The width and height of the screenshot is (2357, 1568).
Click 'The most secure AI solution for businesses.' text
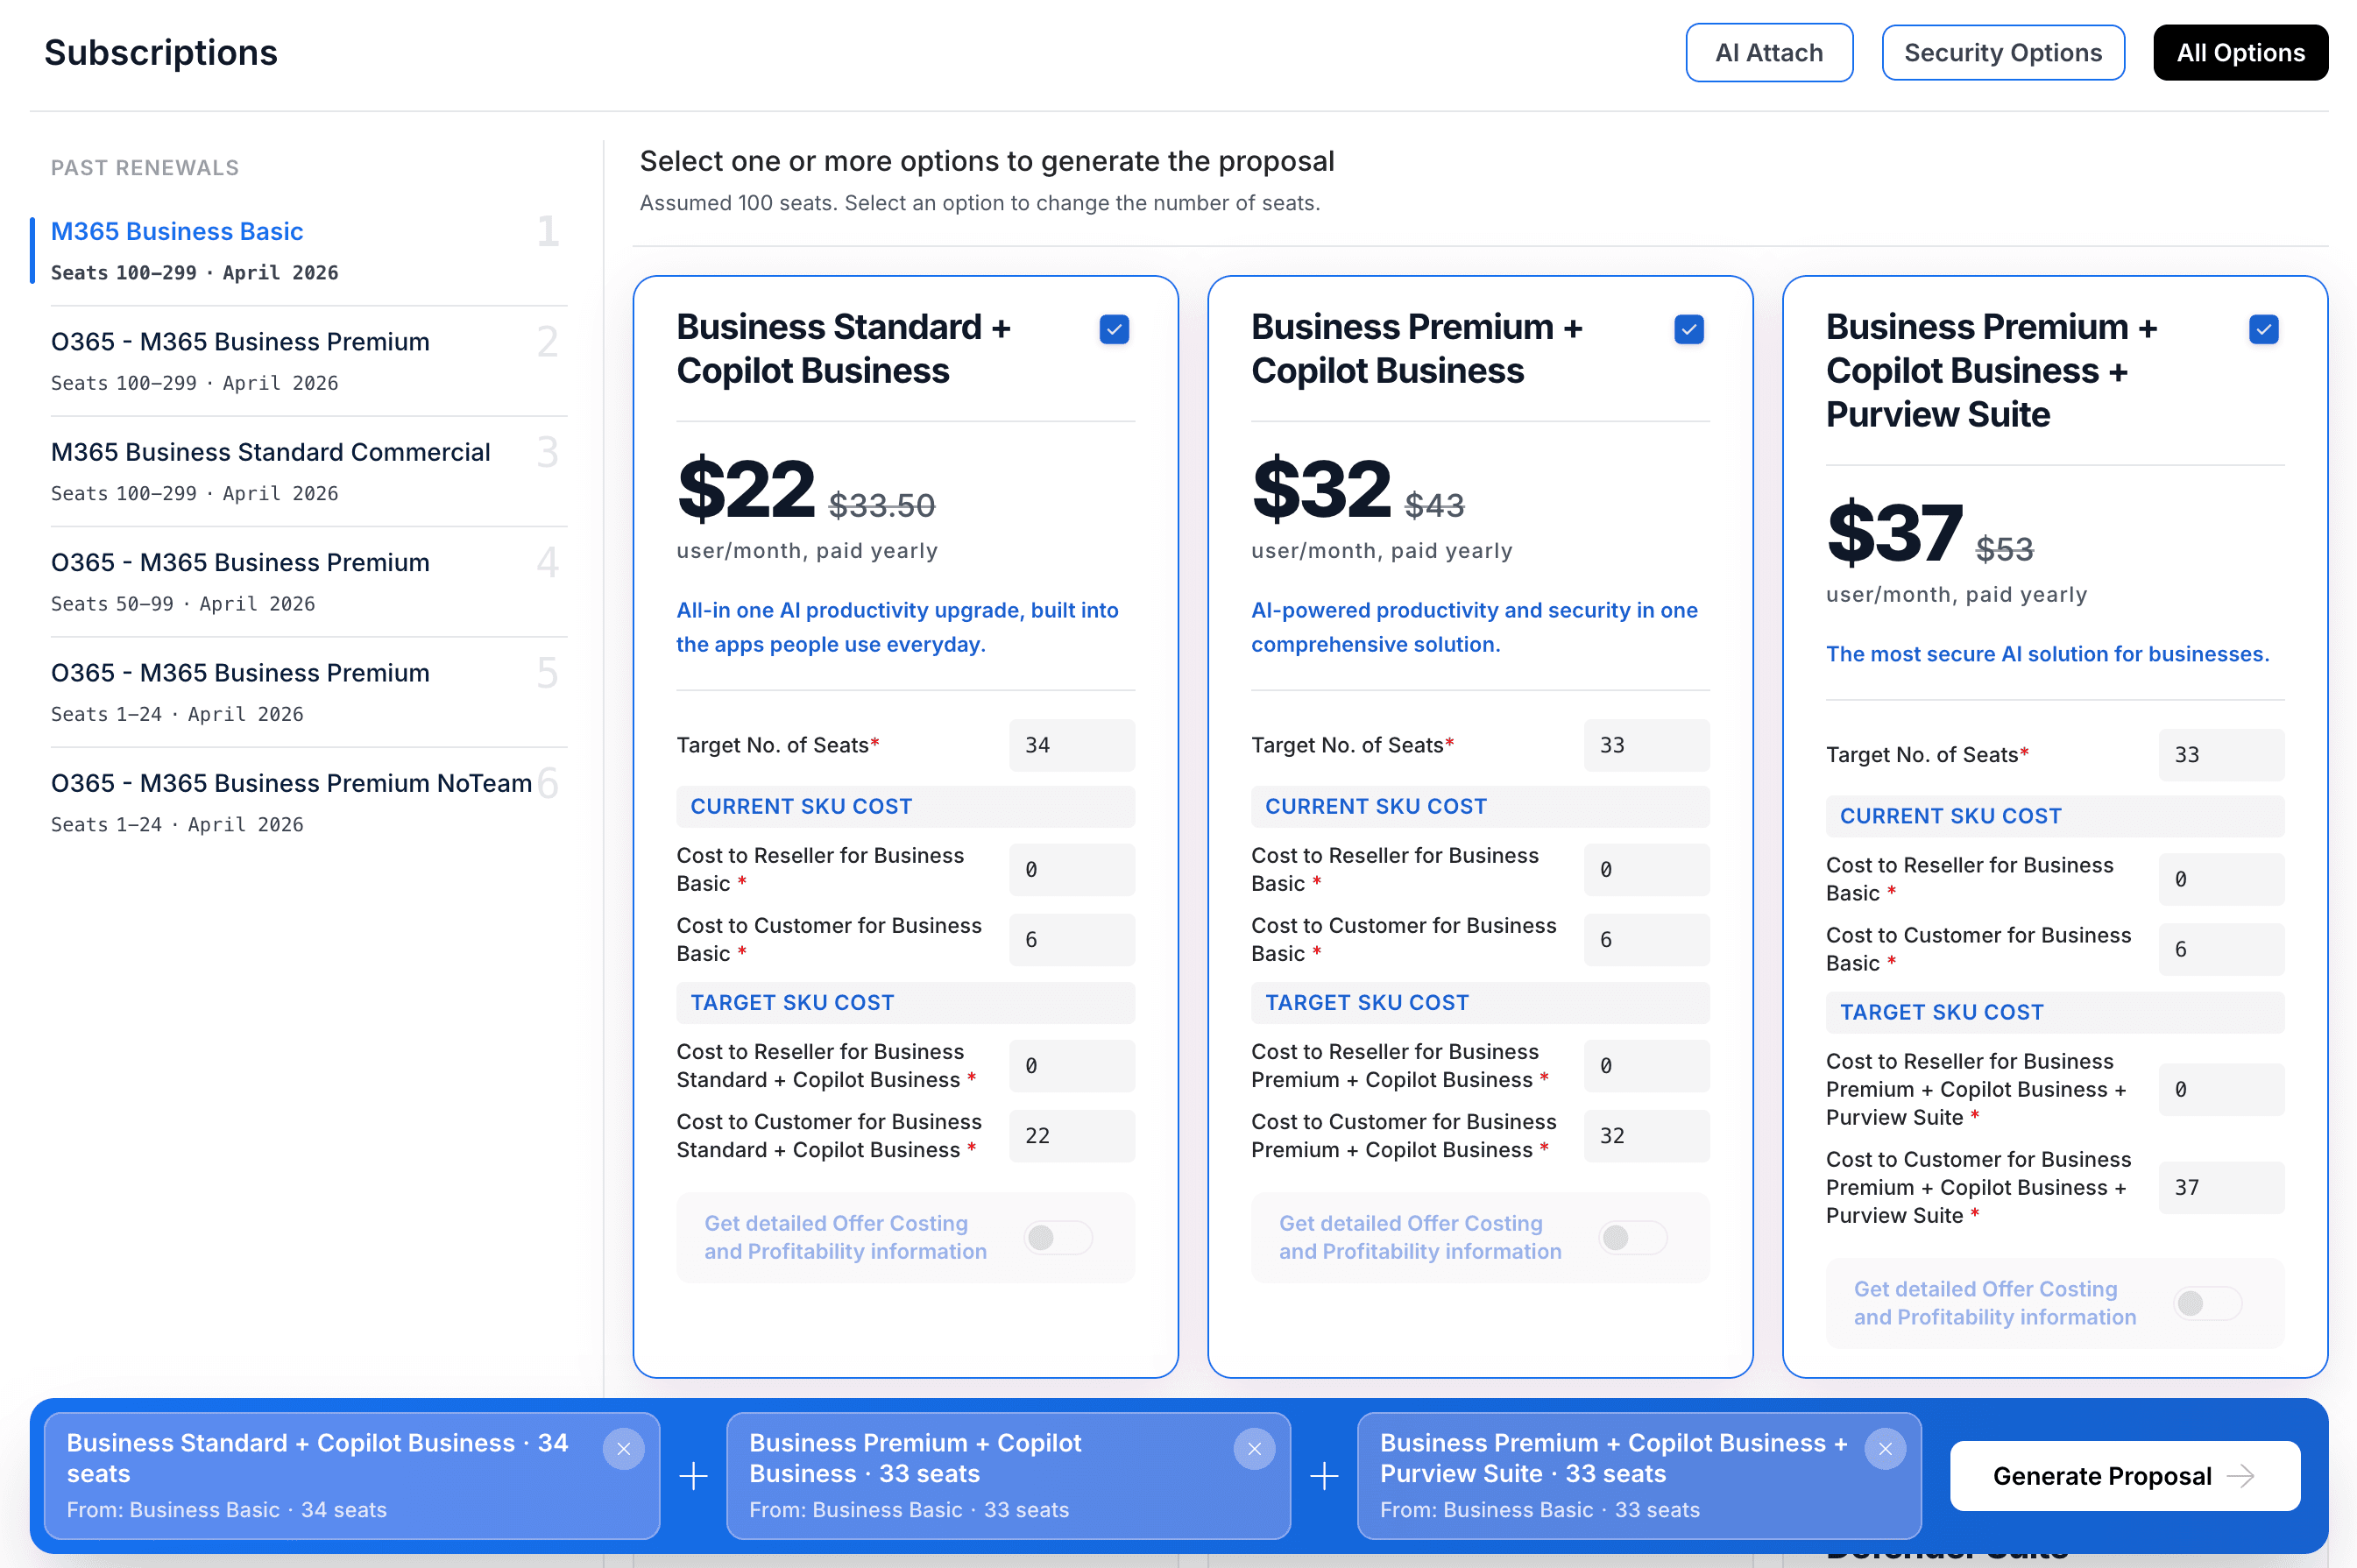coord(2047,654)
